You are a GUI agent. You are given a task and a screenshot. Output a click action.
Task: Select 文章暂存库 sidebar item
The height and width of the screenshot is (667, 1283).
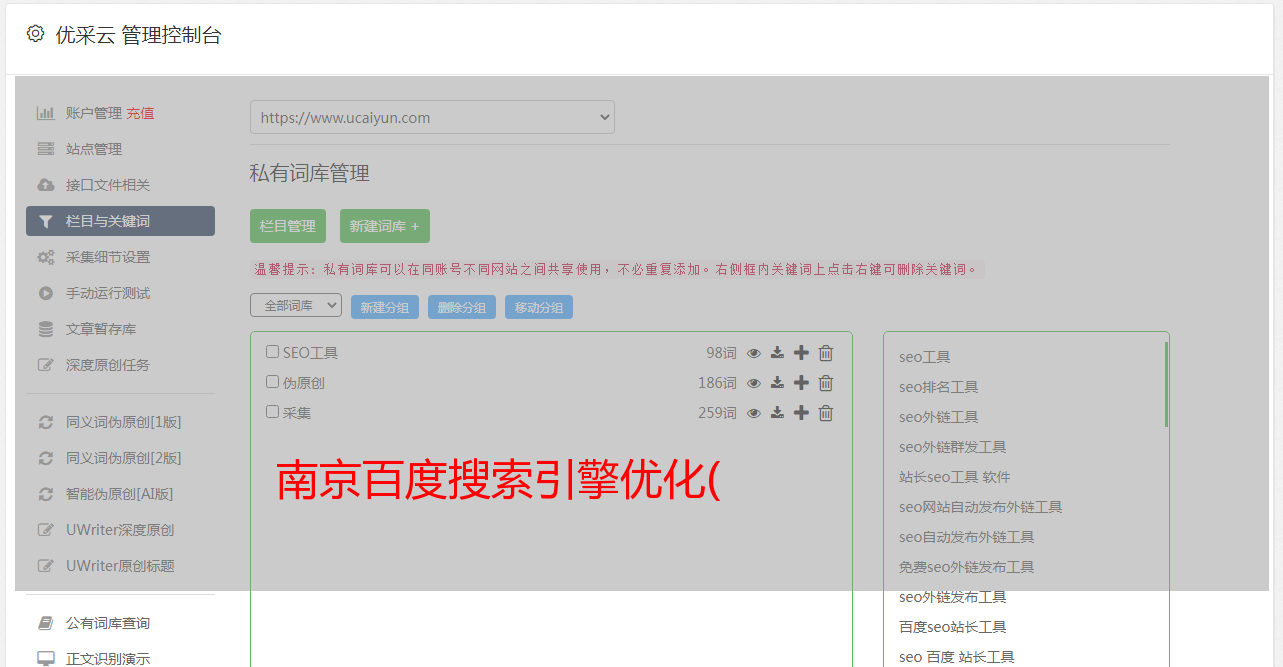(x=101, y=329)
